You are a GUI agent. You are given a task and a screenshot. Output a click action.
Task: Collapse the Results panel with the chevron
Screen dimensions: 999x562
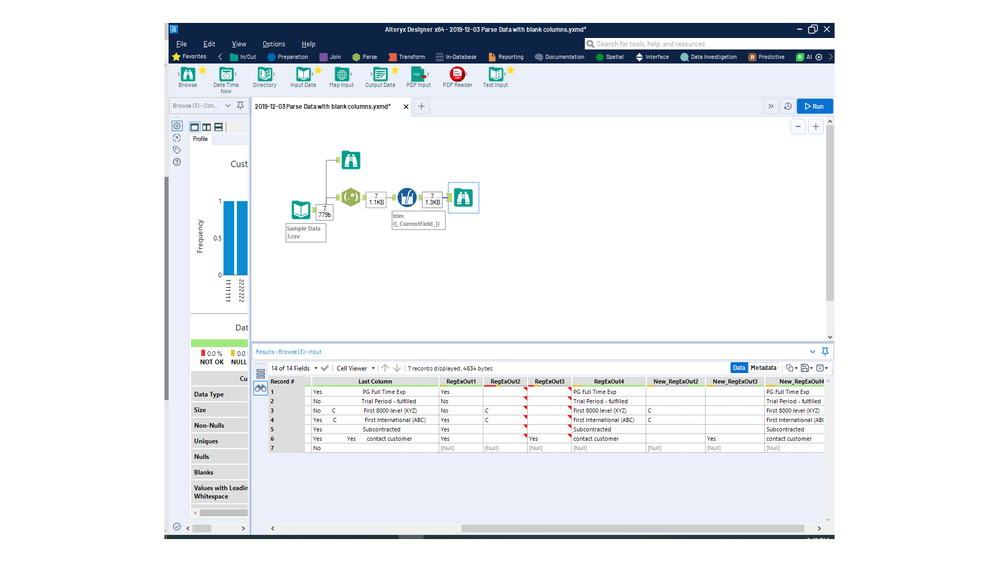pos(812,351)
